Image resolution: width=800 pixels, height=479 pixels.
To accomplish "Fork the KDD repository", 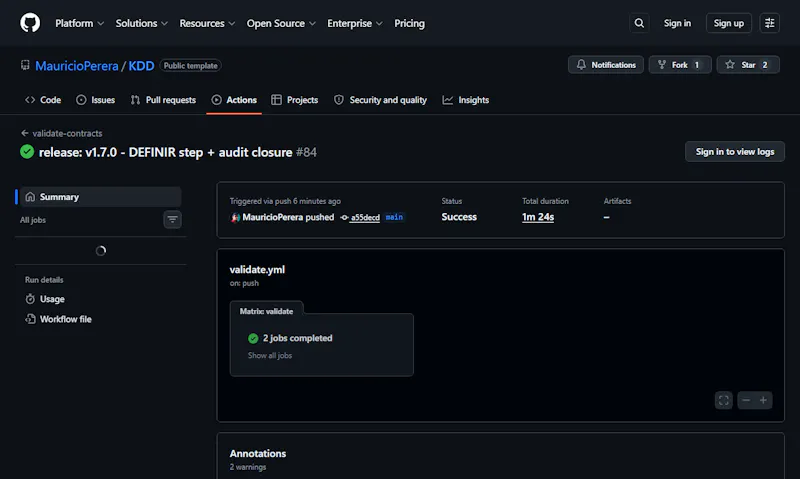I will coord(680,65).
